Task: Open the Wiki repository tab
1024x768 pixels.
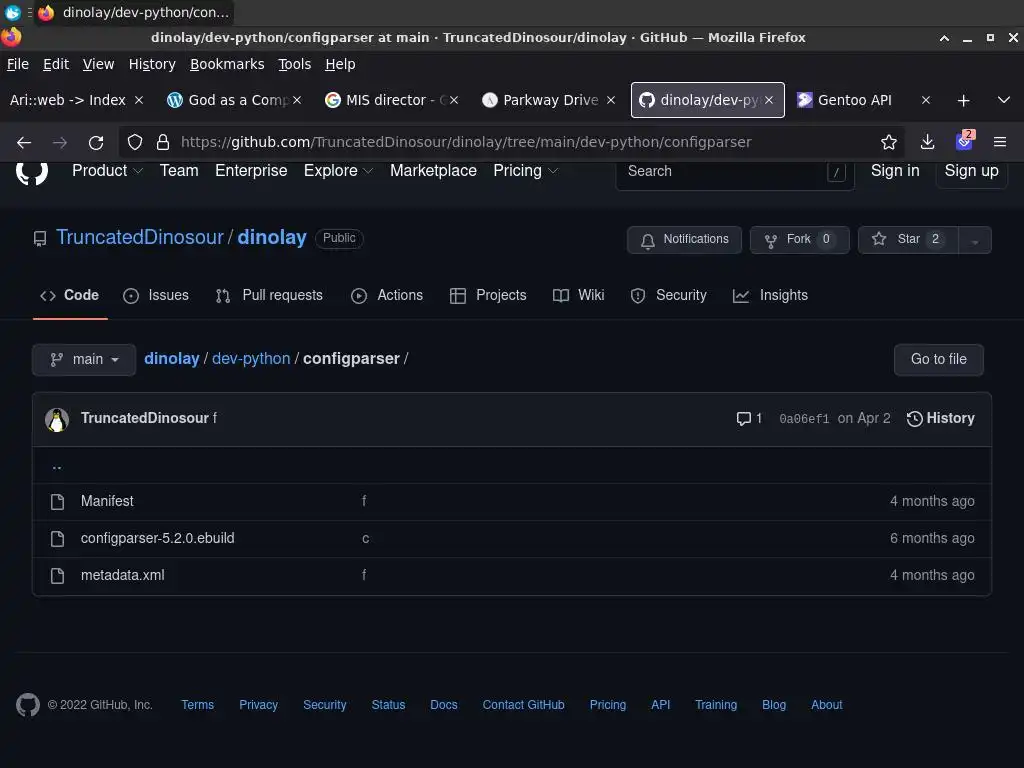Action: coord(579,295)
